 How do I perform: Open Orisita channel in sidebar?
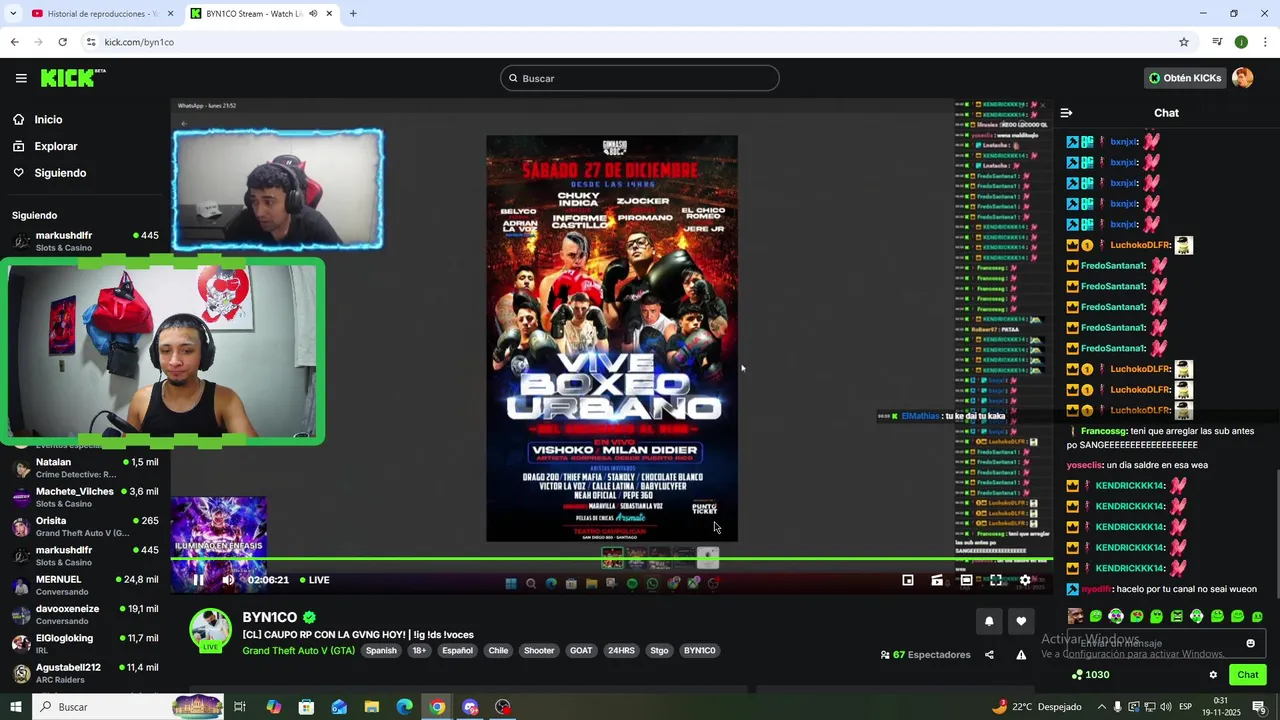[85, 526]
